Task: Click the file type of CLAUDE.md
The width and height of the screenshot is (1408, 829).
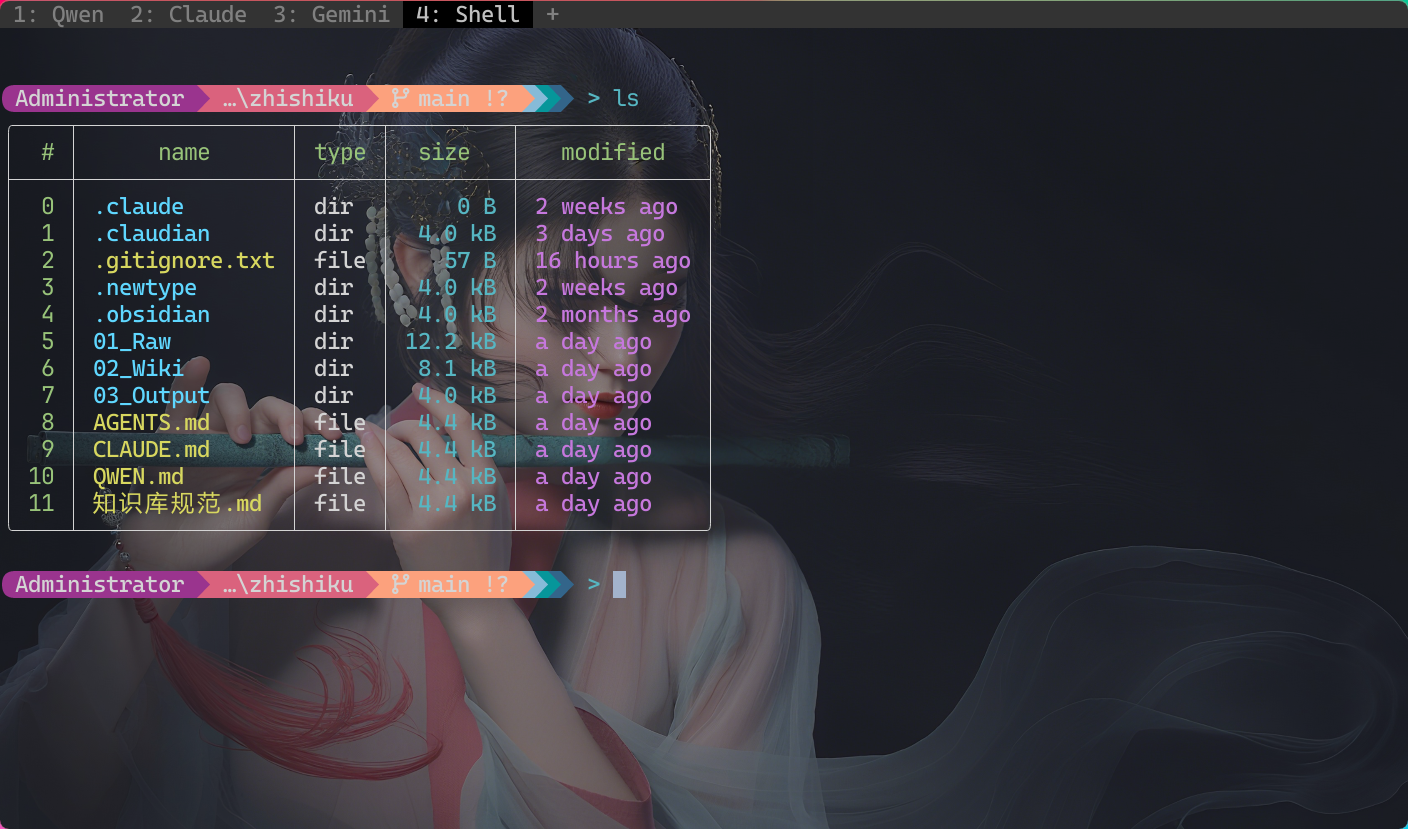Action: tap(340, 450)
